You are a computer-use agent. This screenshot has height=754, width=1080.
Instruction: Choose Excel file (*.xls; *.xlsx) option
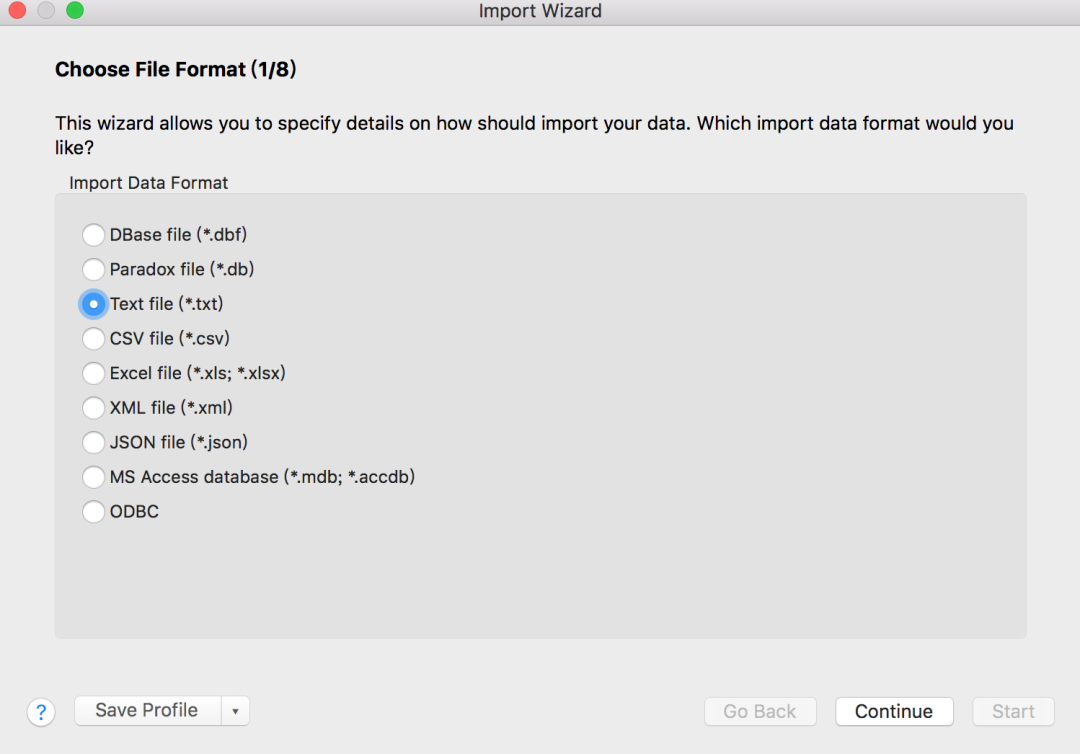pyautogui.click(x=93, y=373)
